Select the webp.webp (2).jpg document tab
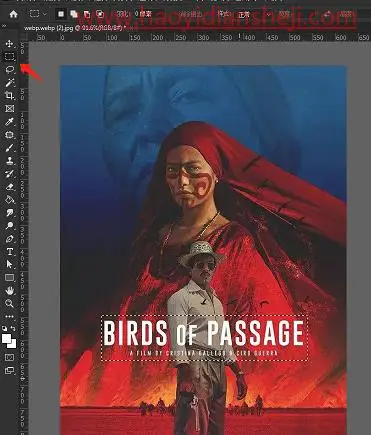Screen dimensions: 371x435 coord(75,28)
